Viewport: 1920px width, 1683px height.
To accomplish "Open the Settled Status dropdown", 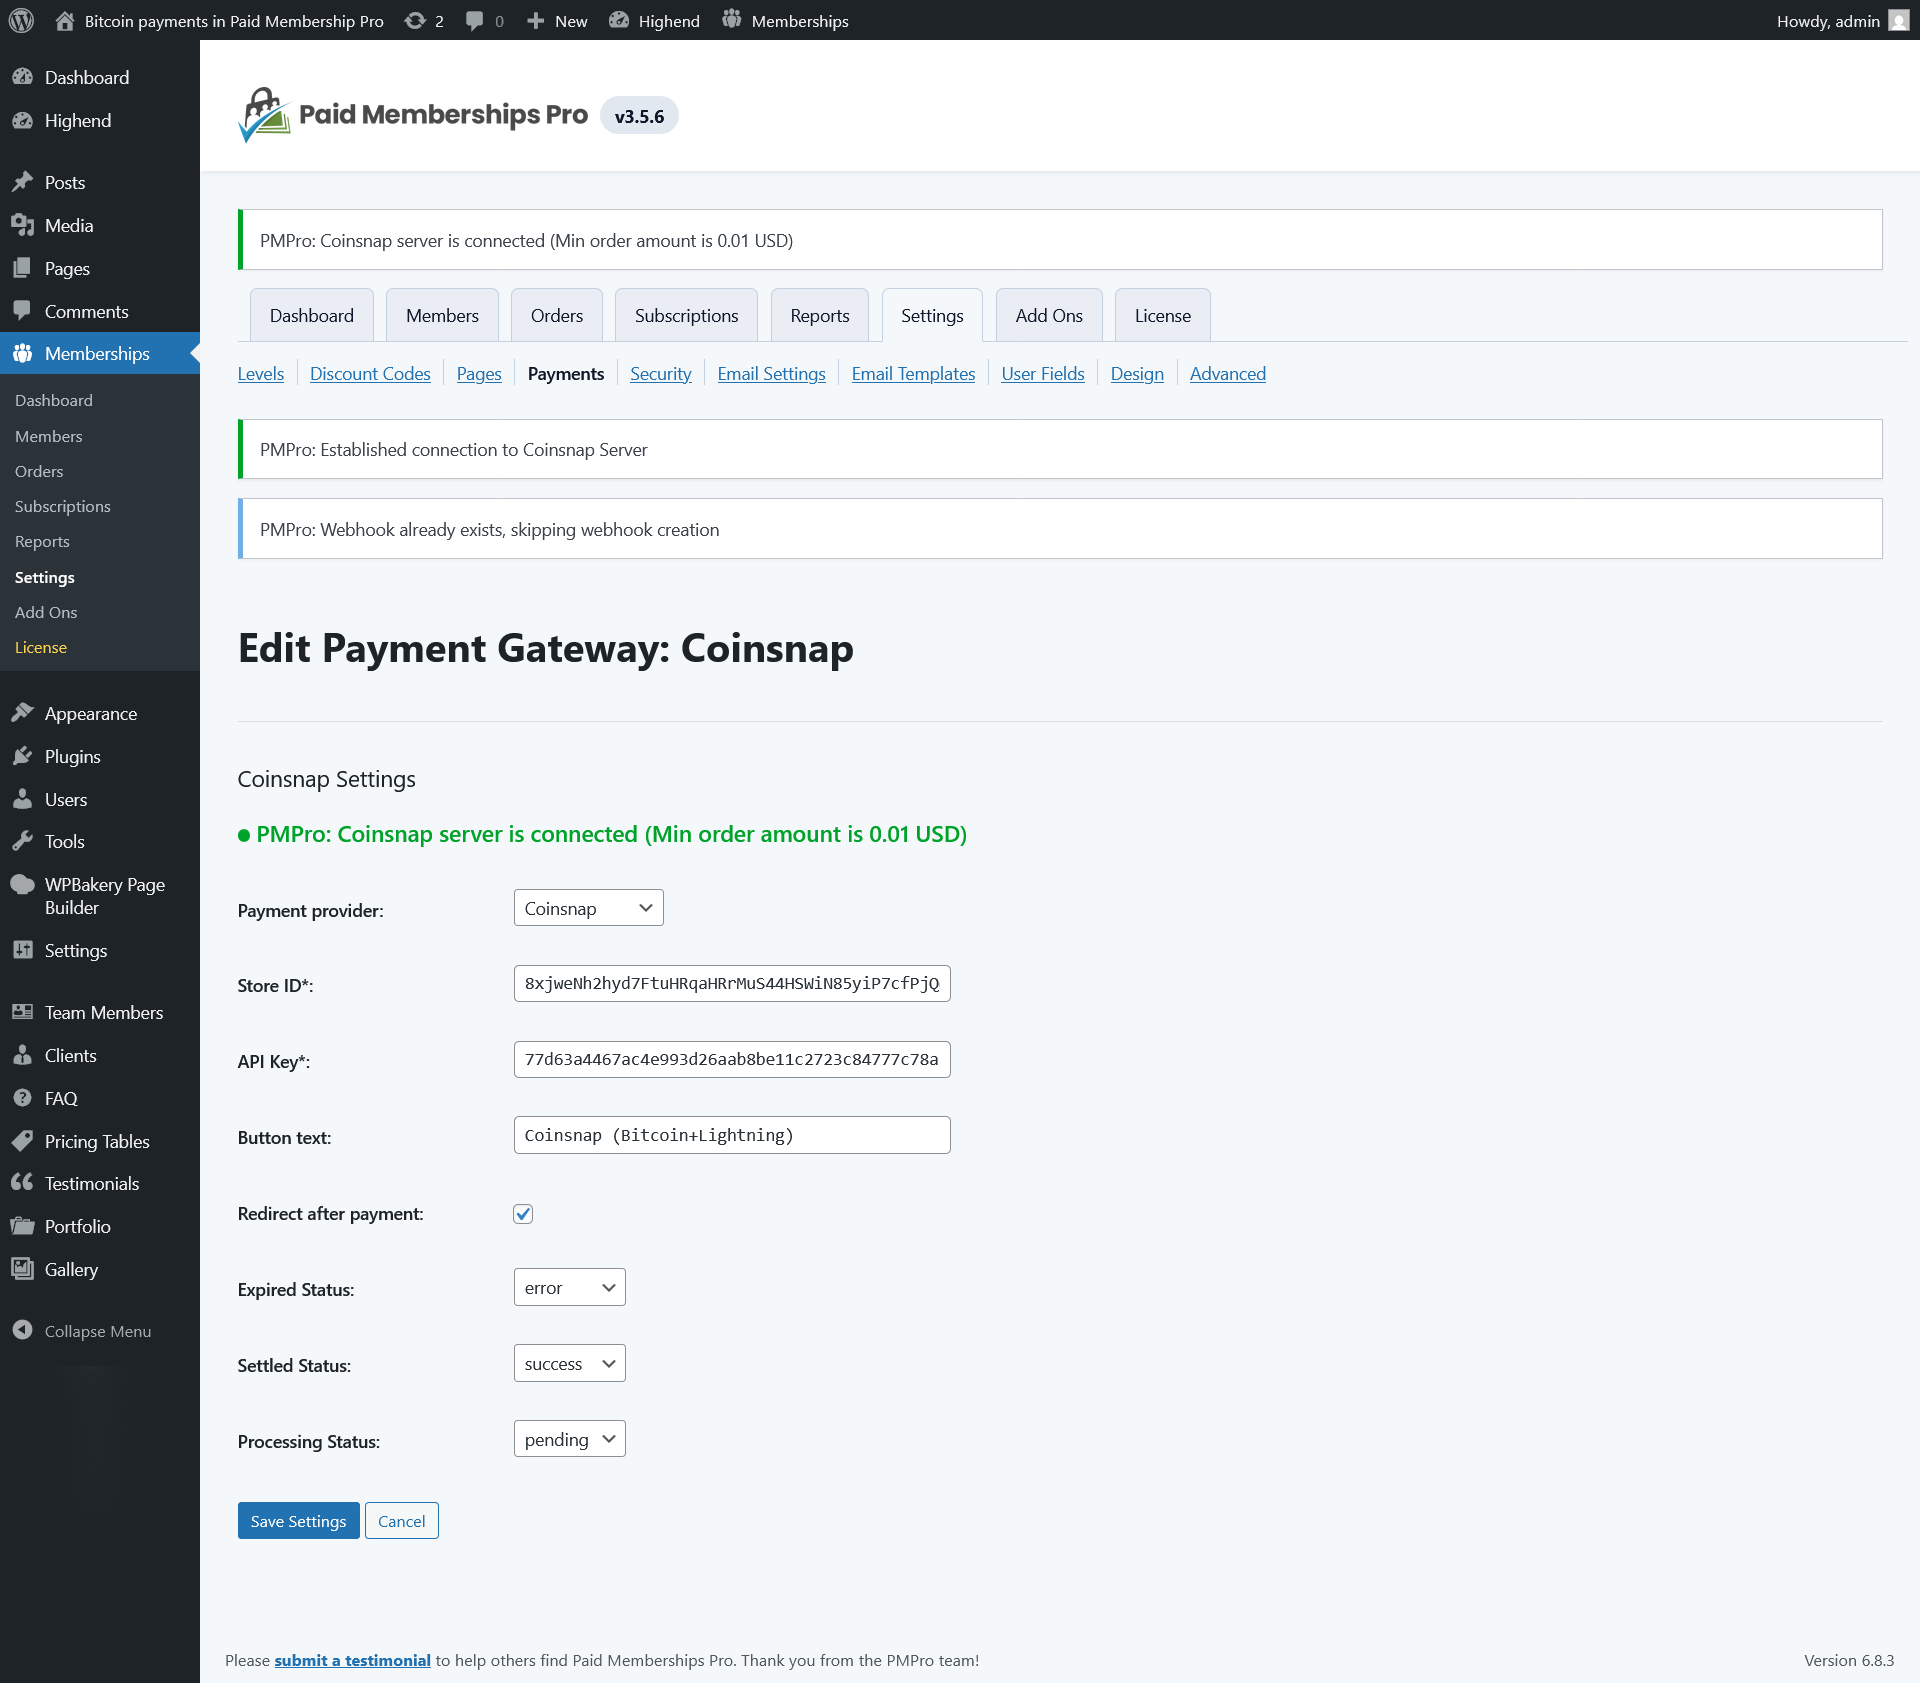I will pos(569,1364).
